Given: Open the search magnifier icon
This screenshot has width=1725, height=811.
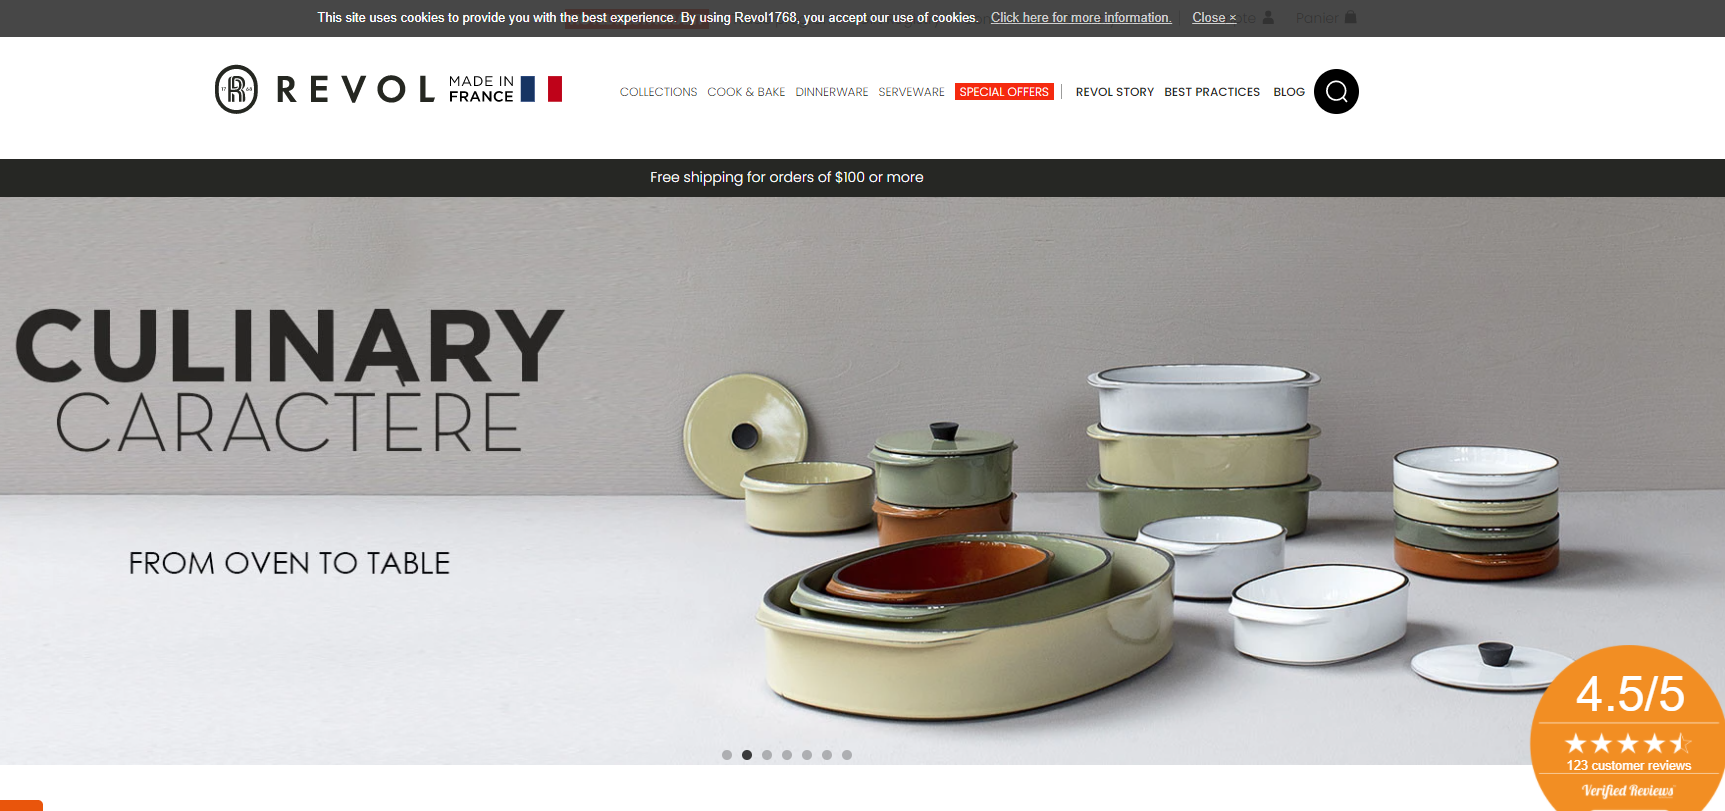Looking at the screenshot, I should pos(1336,92).
